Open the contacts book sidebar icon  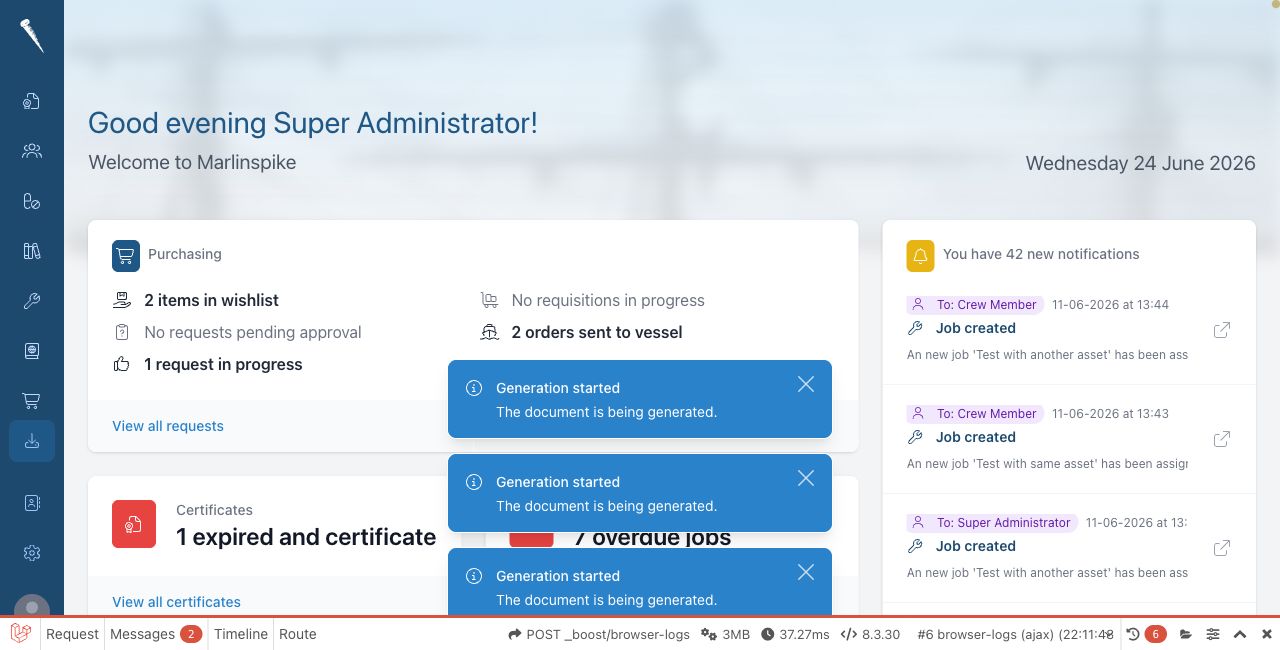[32, 503]
